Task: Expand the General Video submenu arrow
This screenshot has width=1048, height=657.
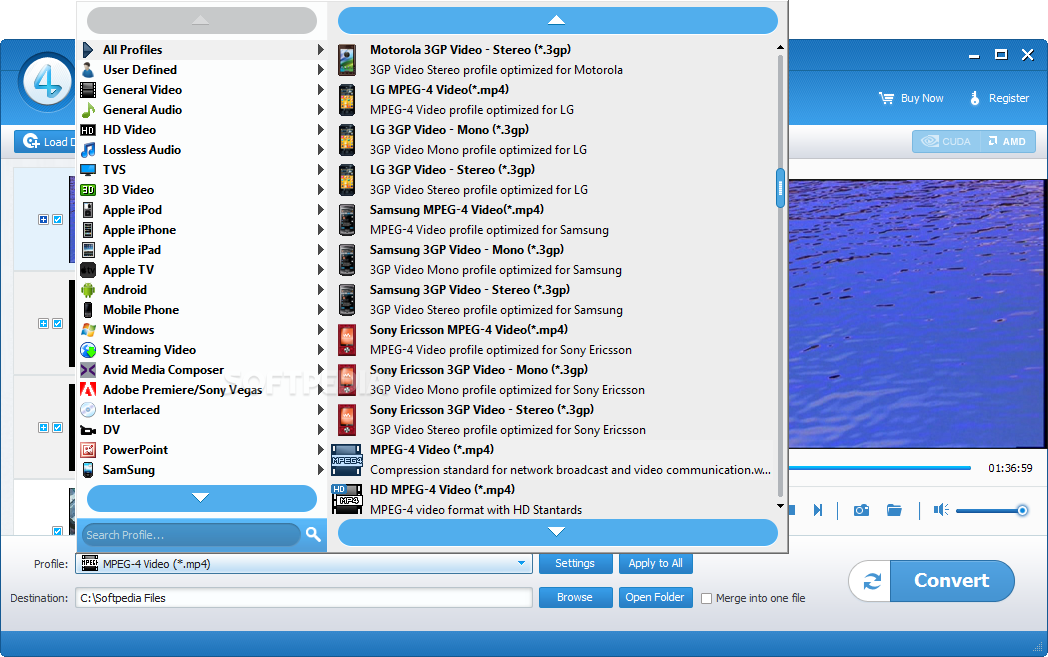Action: (x=321, y=90)
